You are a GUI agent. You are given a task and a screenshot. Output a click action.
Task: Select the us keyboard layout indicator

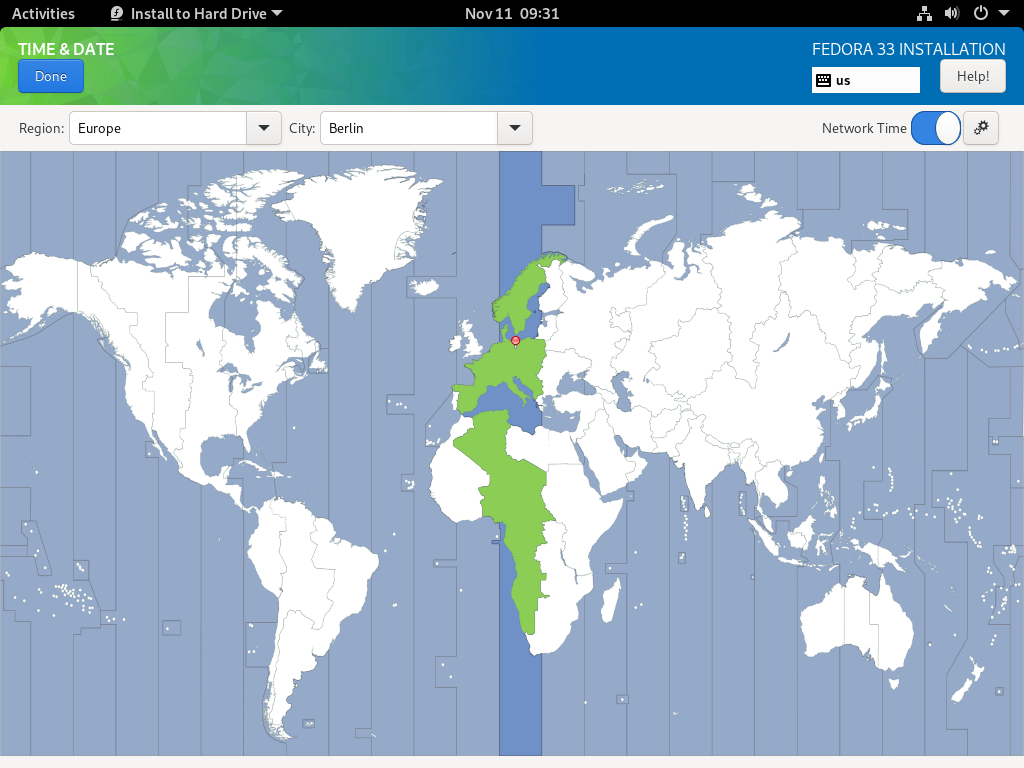click(x=866, y=80)
